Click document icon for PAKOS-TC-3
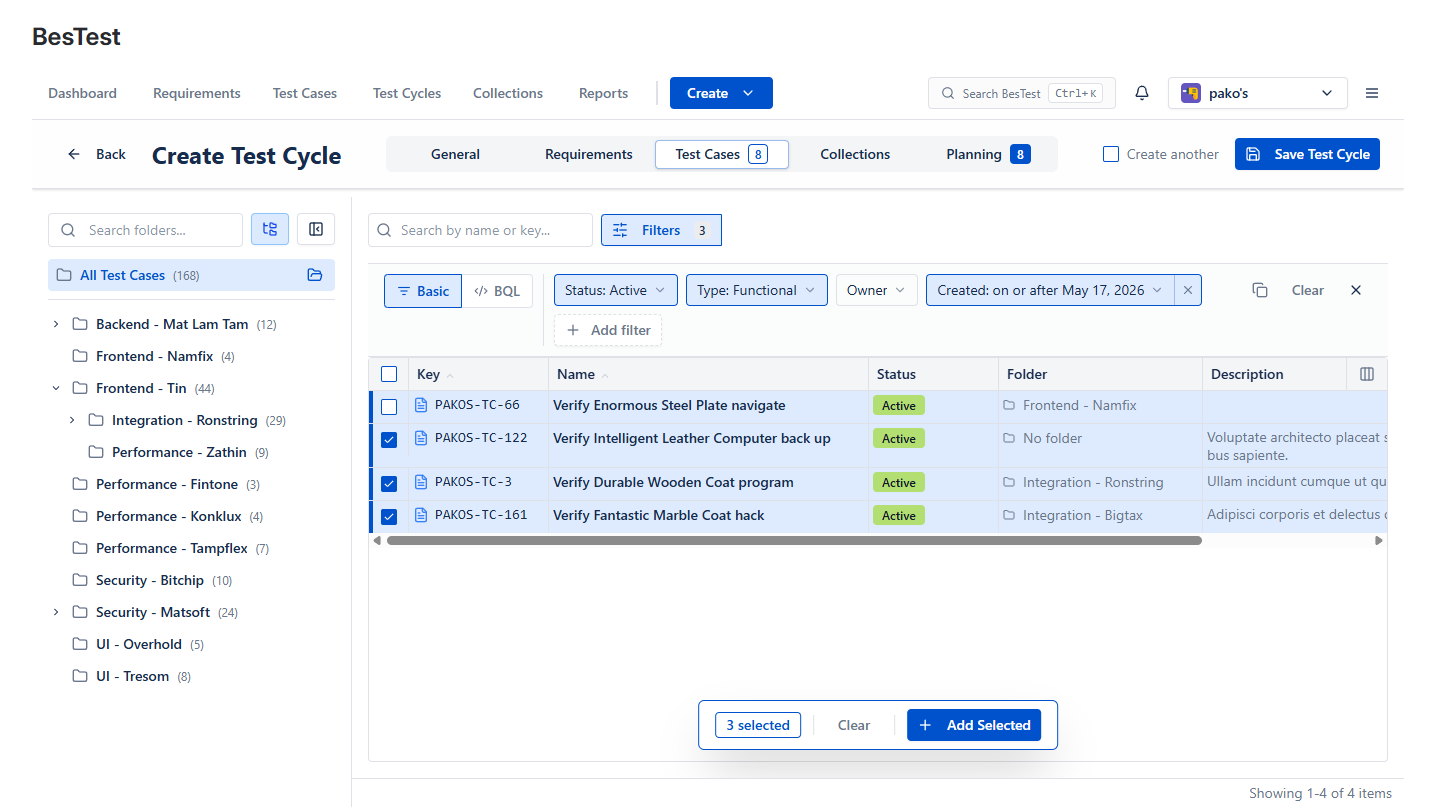1441x808 pixels. [x=421, y=482]
